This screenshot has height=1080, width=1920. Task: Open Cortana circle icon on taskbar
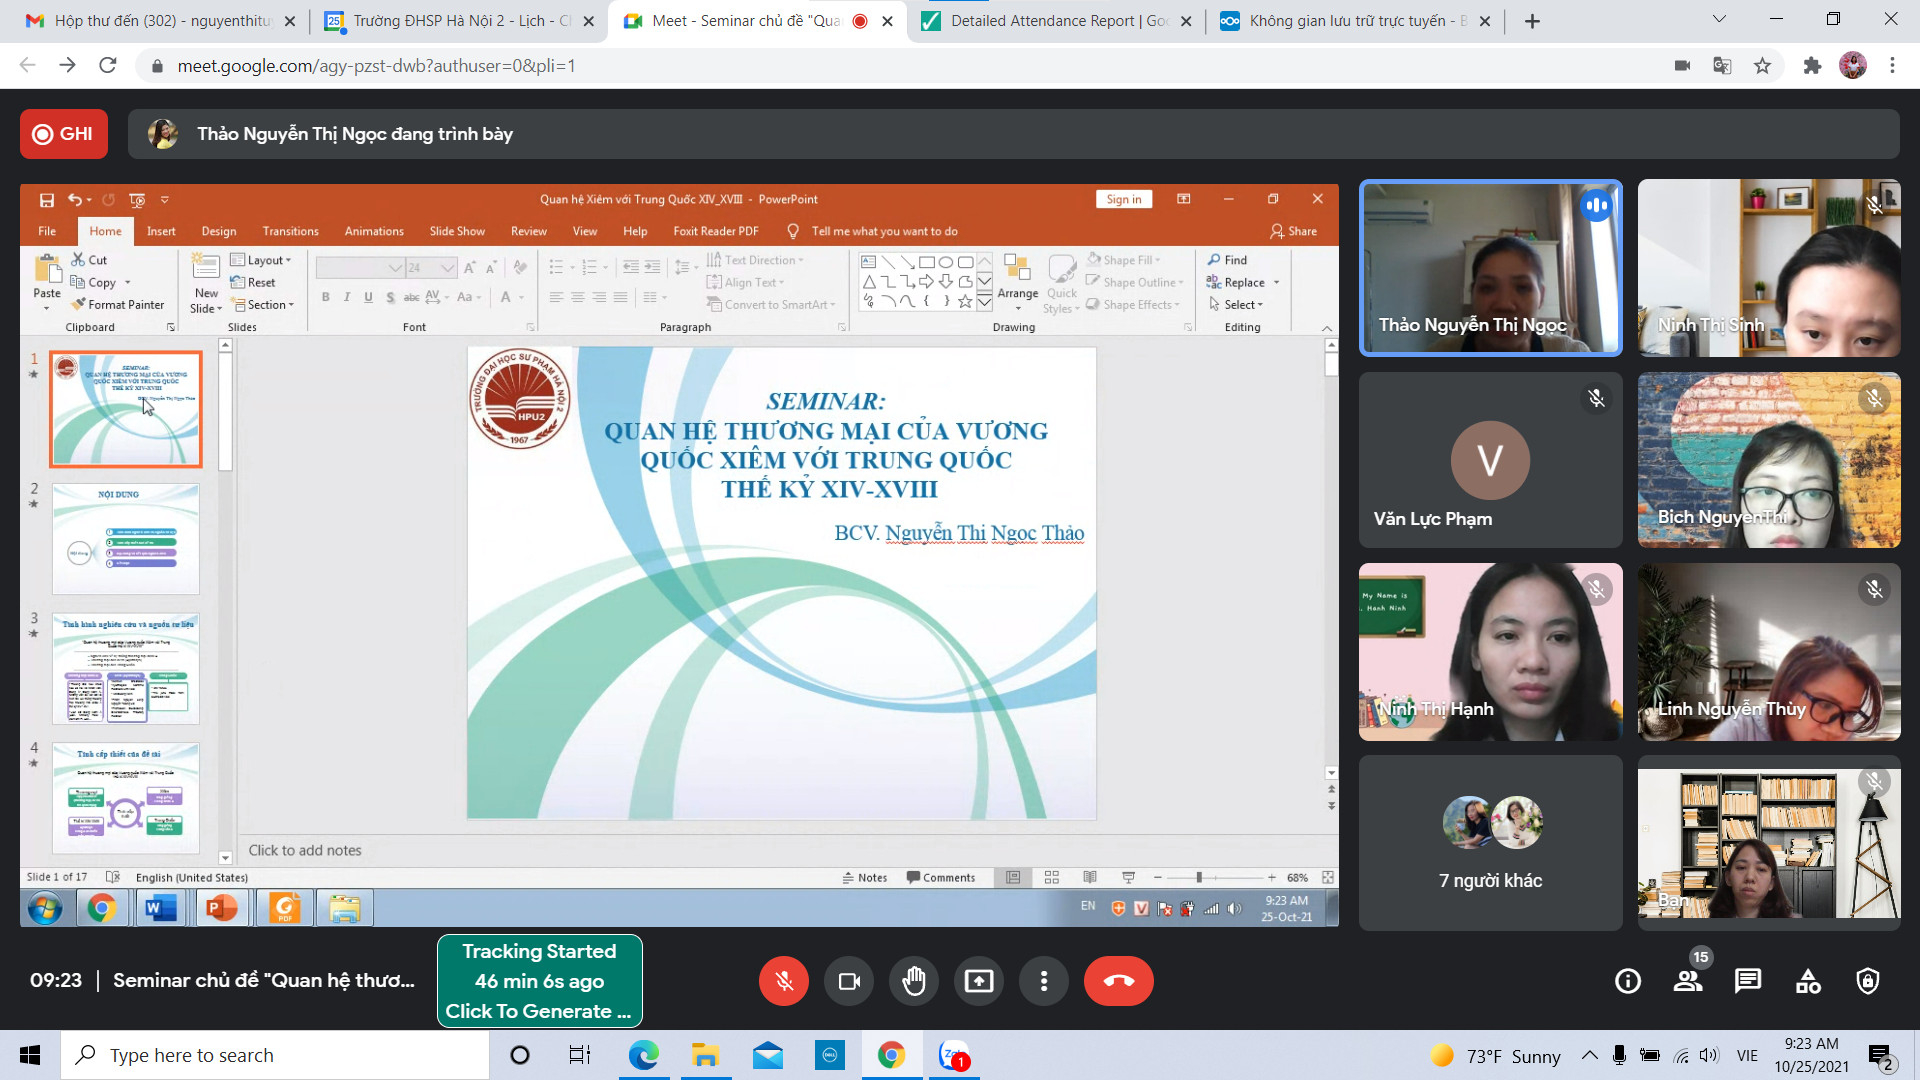[x=520, y=1055]
